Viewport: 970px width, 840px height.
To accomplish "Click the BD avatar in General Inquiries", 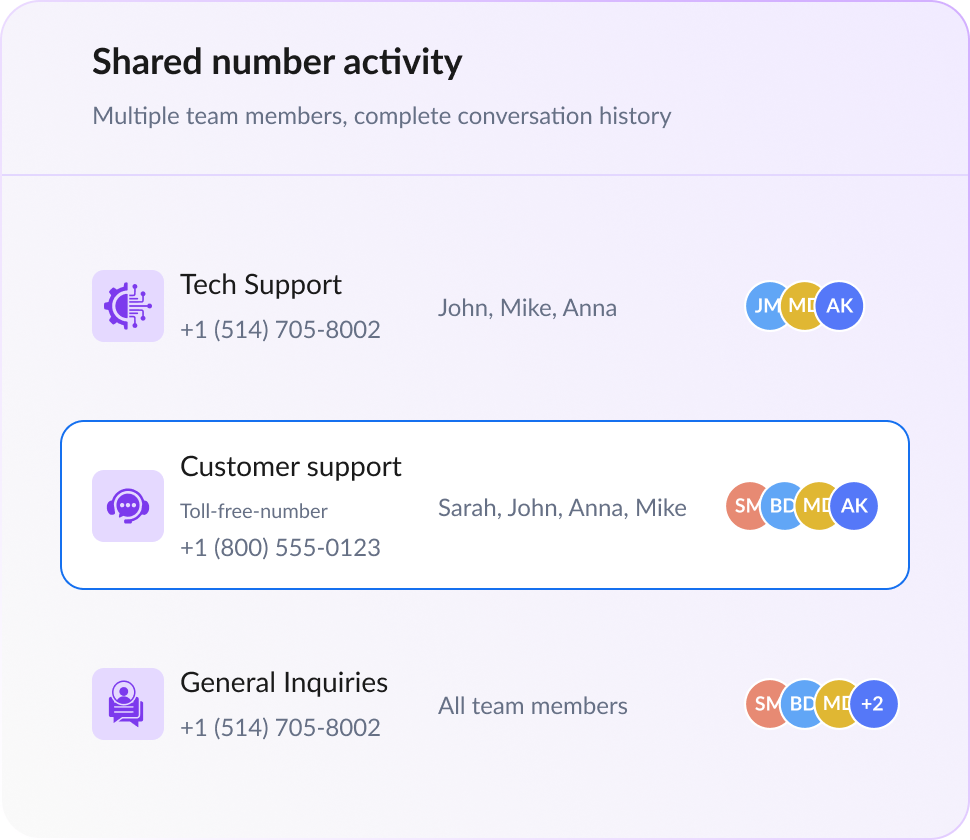I will 798,704.
